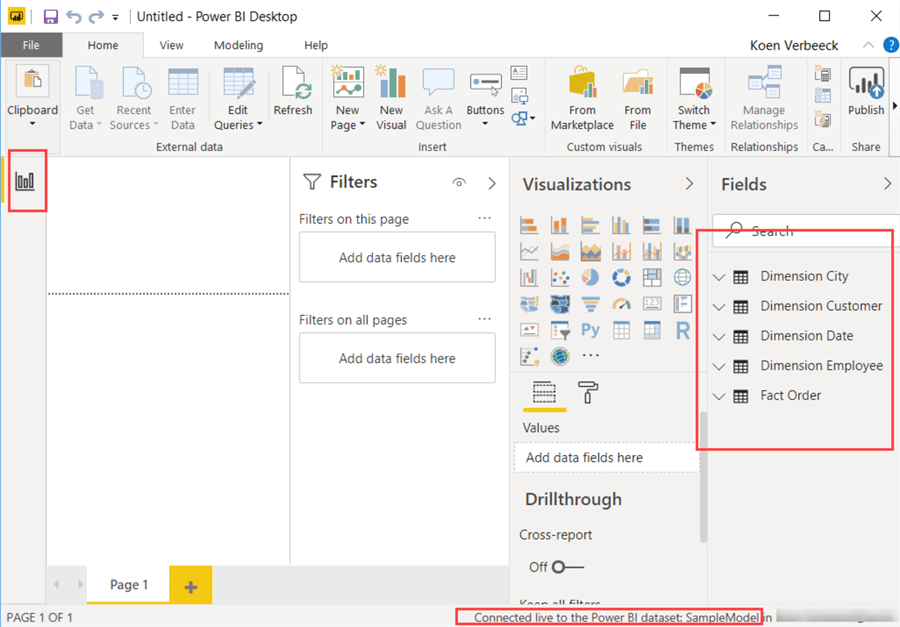Open the Clipboard dropdown

point(32,123)
